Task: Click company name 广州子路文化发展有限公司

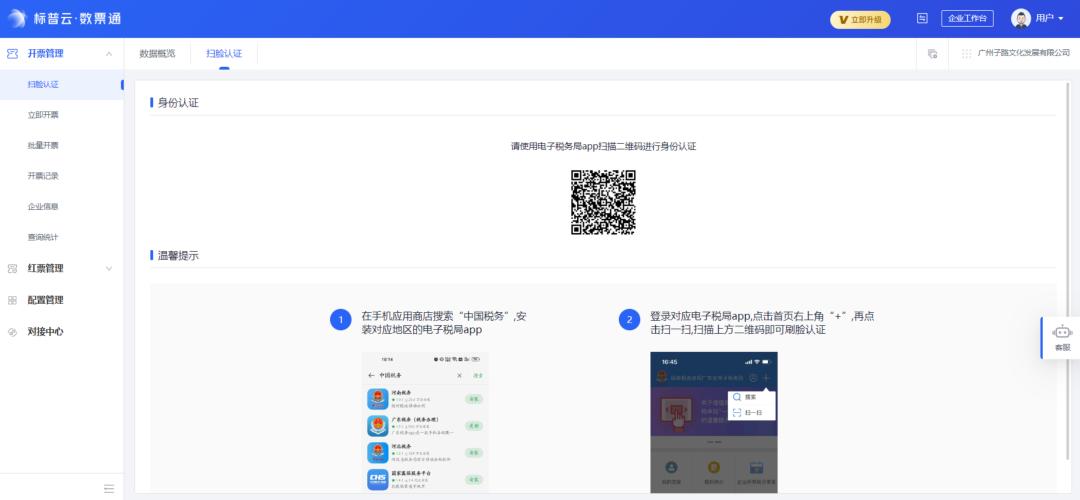Action: 1024,54
